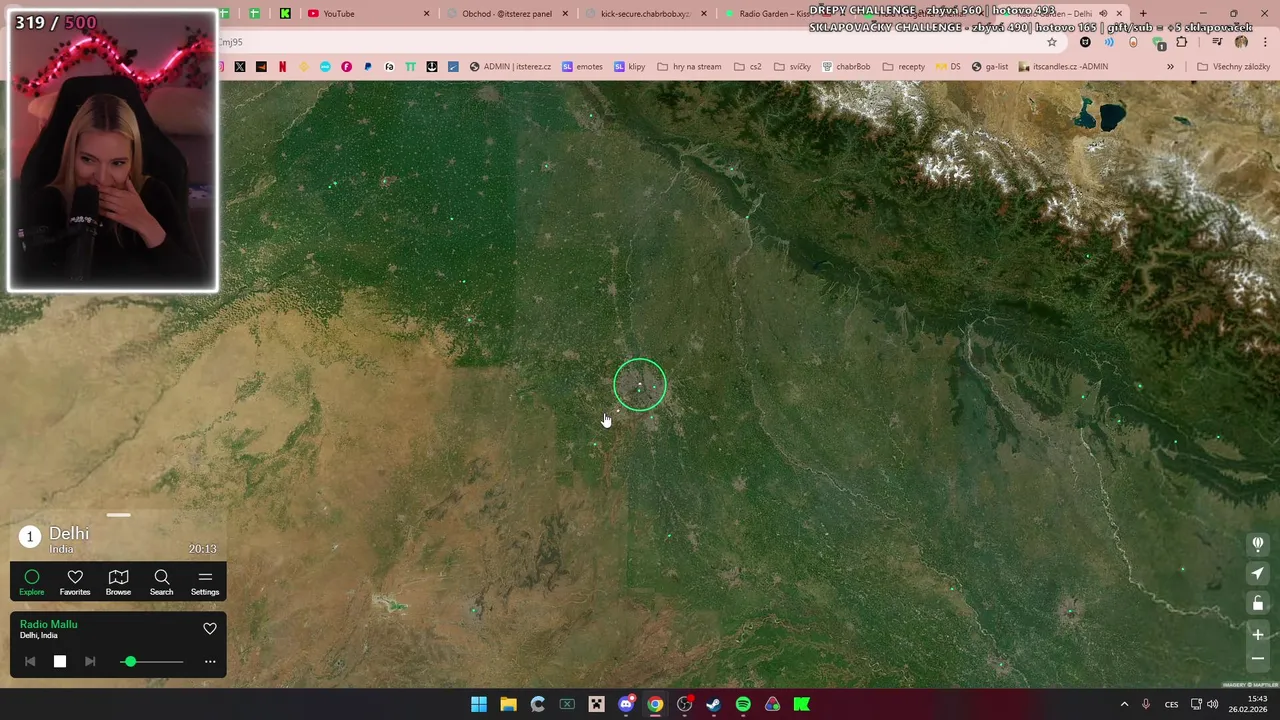1280x720 pixels.
Task: Open Google Chrome from the taskbar
Action: tap(655, 704)
